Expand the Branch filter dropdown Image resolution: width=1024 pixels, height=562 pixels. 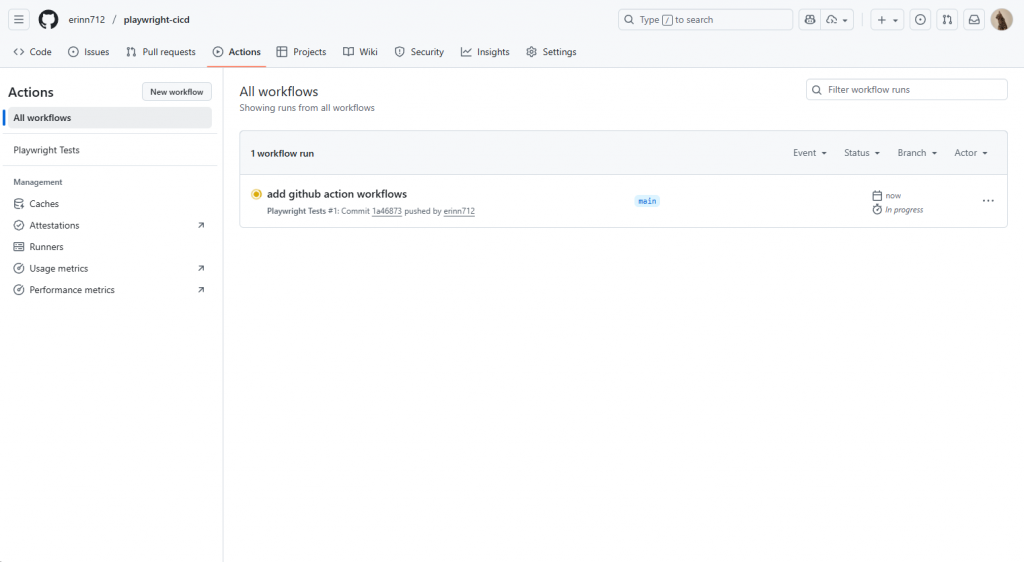pyautogui.click(x=918, y=153)
